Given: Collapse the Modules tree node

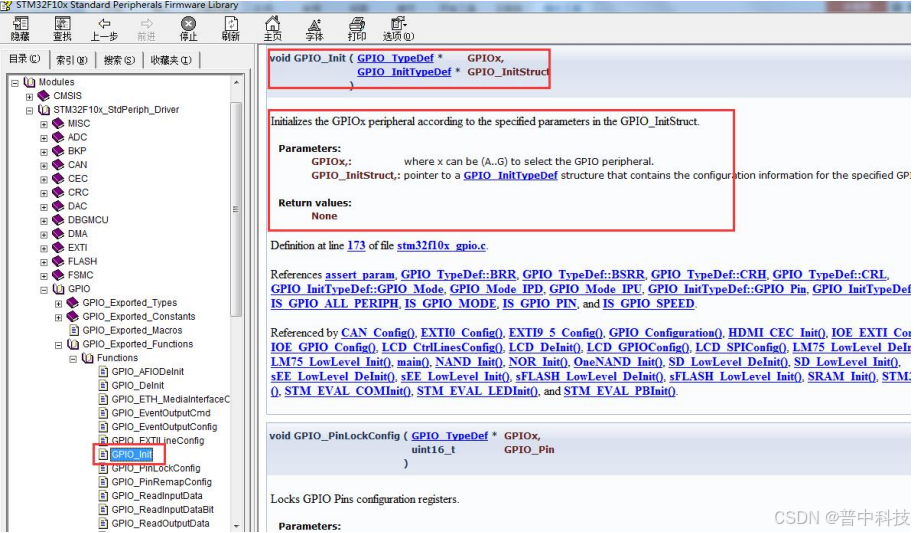Looking at the screenshot, I should pyautogui.click(x=15, y=83).
